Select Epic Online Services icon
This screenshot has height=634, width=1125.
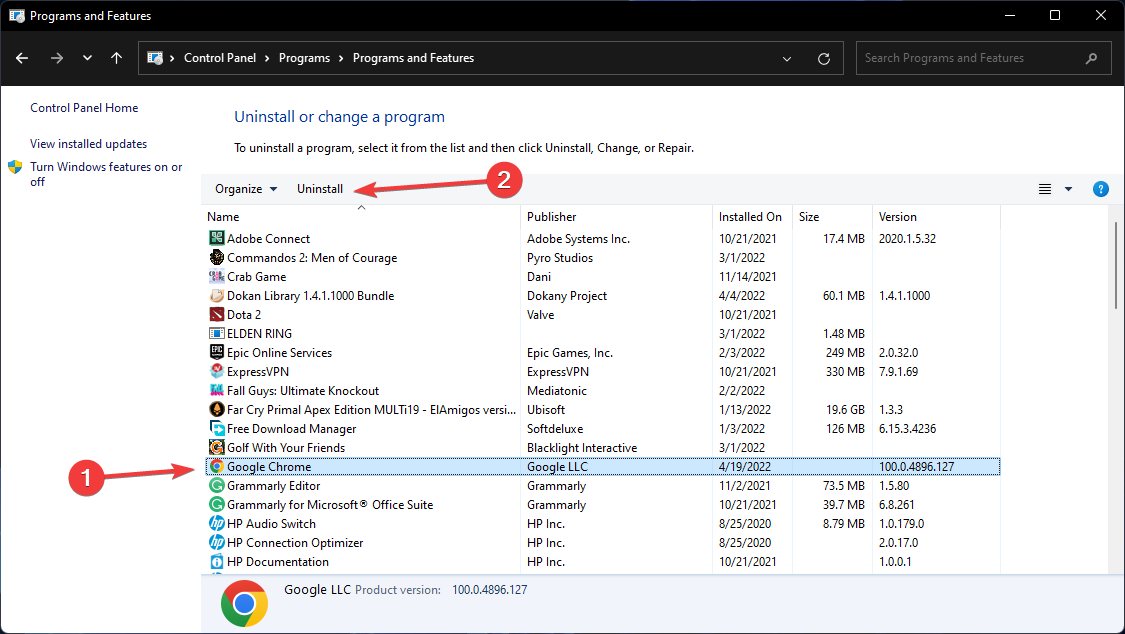click(x=217, y=352)
